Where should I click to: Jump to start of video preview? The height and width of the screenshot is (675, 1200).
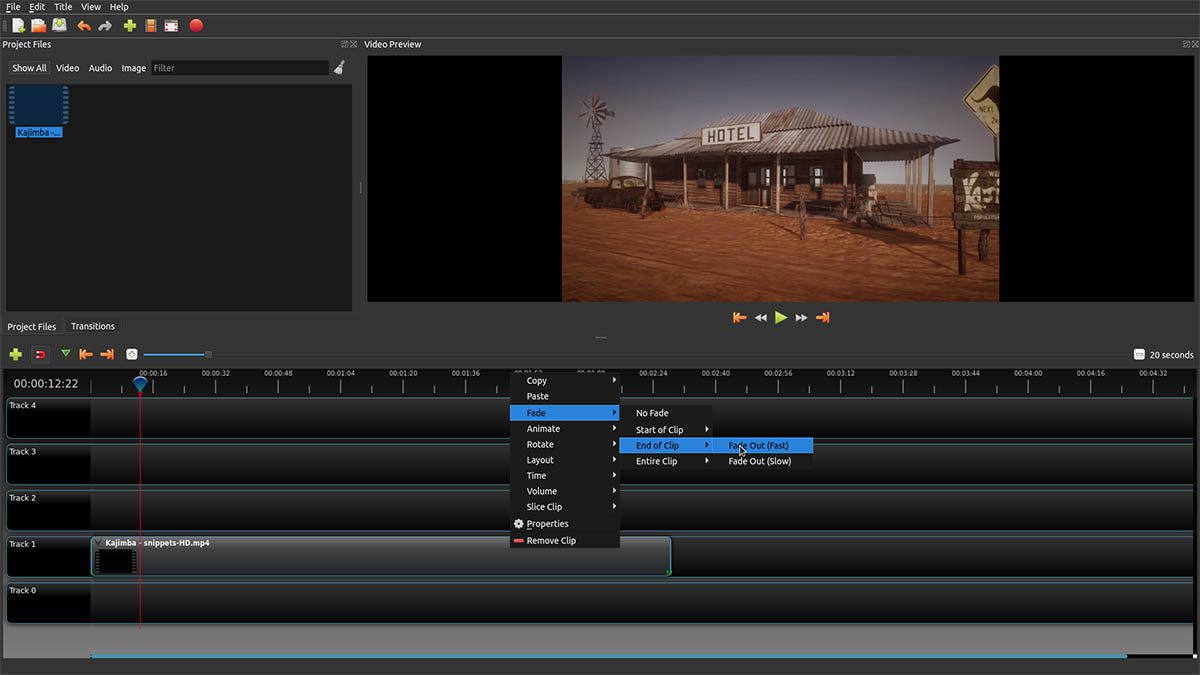[x=740, y=317]
